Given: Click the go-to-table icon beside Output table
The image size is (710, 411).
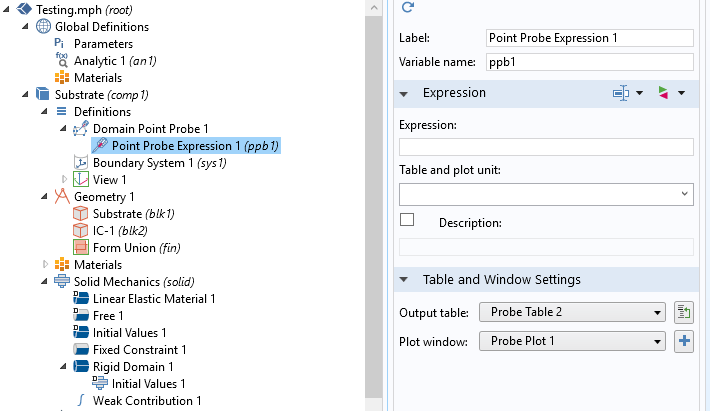Looking at the screenshot, I should click(685, 312).
